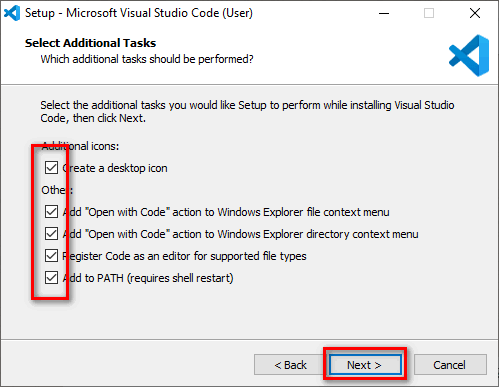499x387 pixels.
Task: Cancel the VS Code setup
Action: tap(450, 365)
